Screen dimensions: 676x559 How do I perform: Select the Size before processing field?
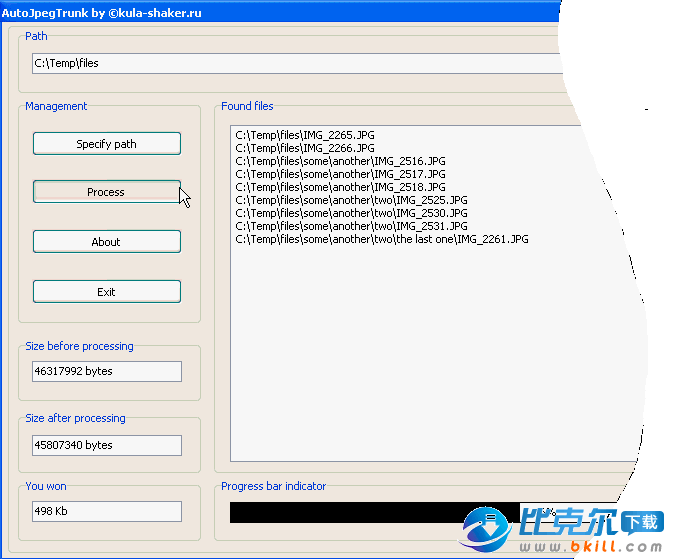pyautogui.click(x=107, y=372)
